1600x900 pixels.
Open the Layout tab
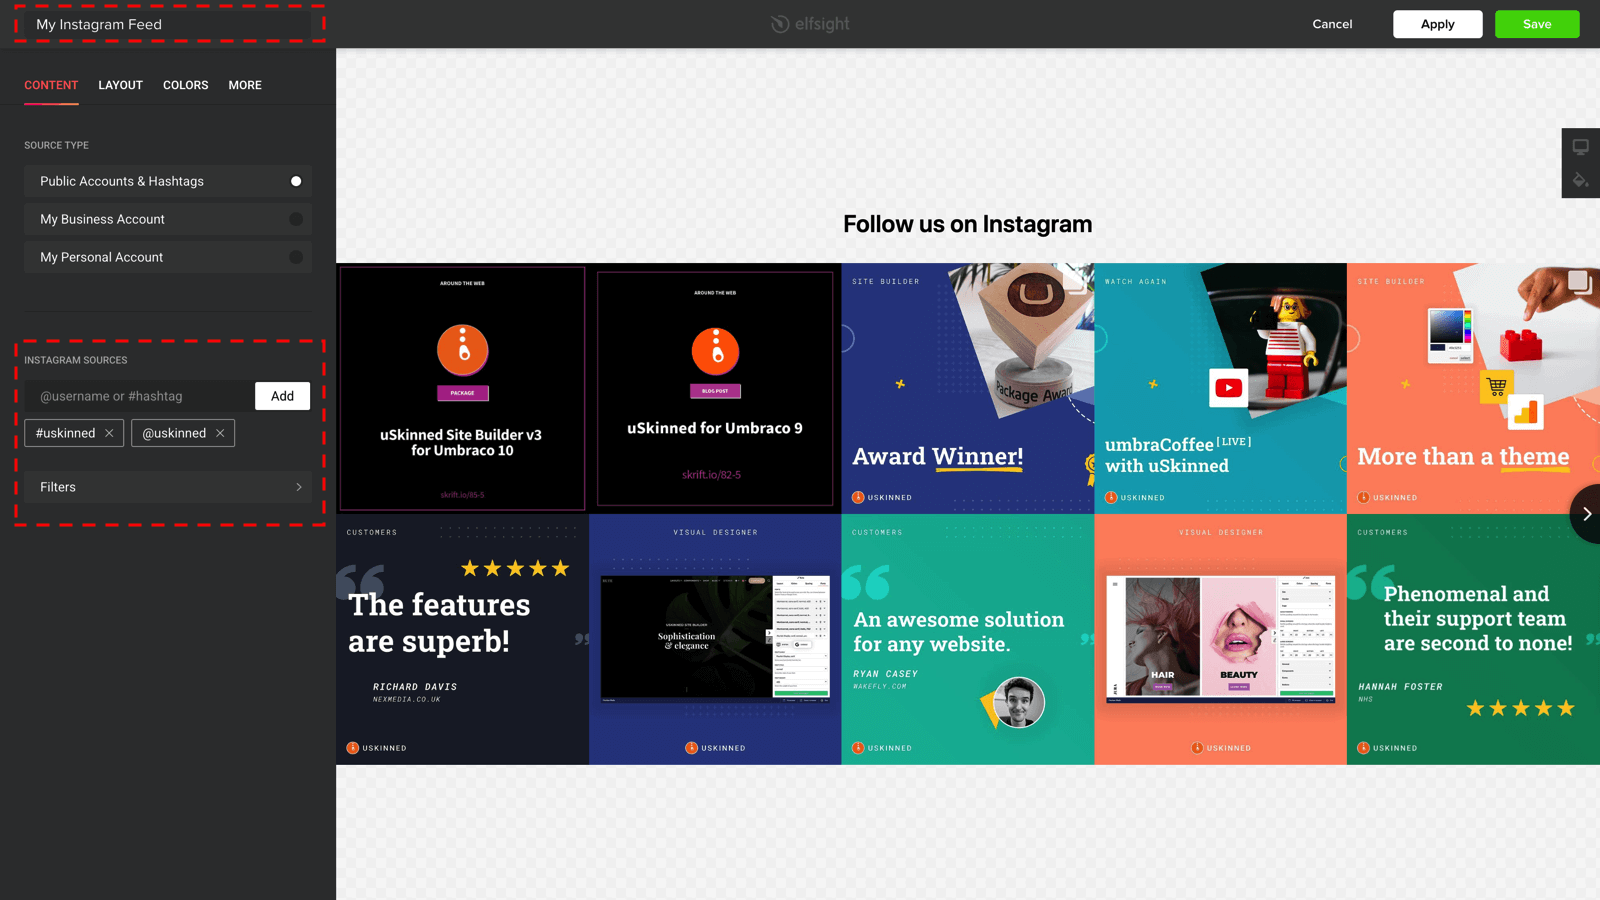click(x=120, y=85)
